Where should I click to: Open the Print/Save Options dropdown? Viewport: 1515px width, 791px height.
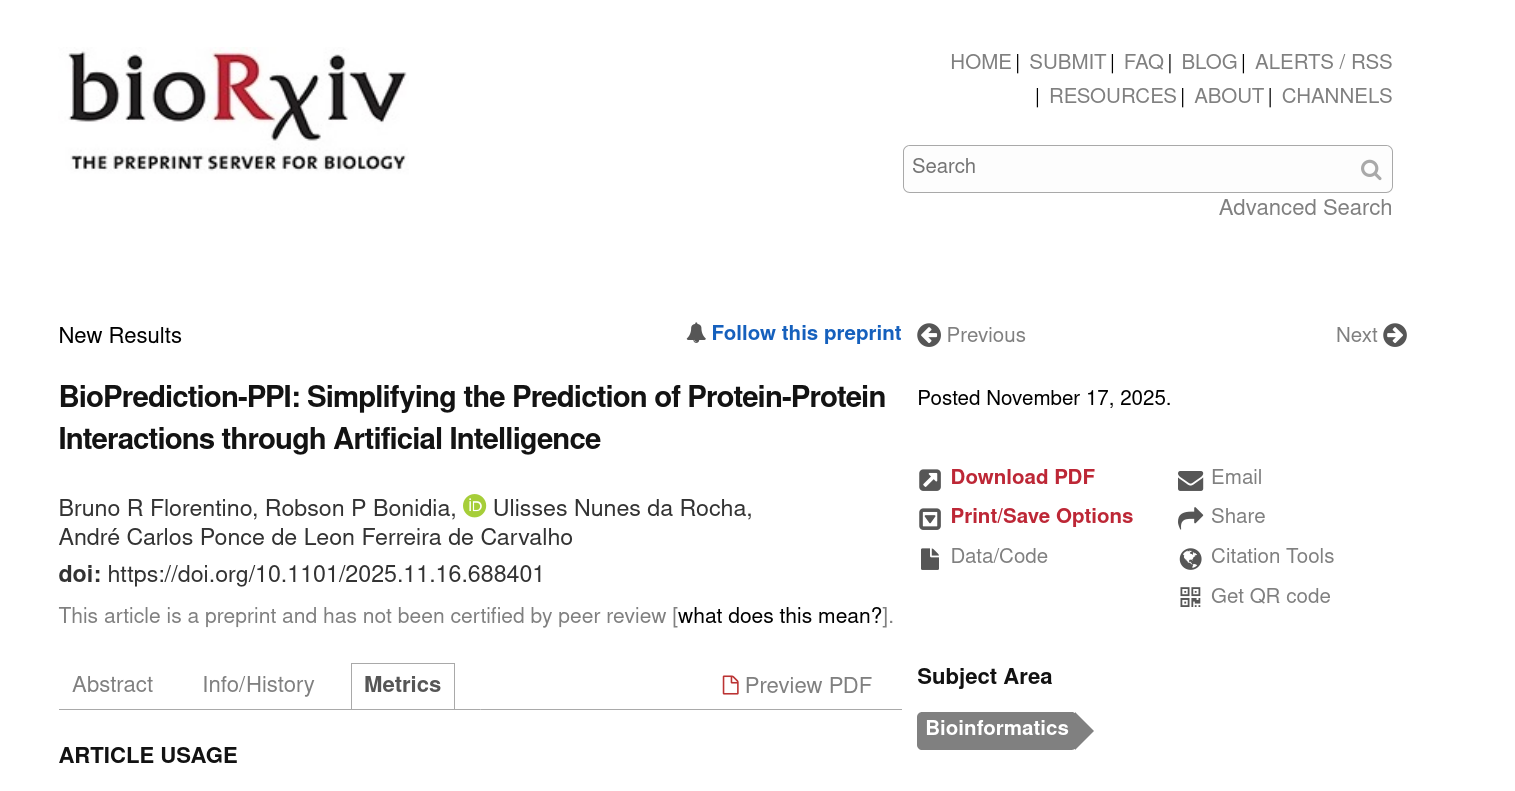coord(1041,517)
